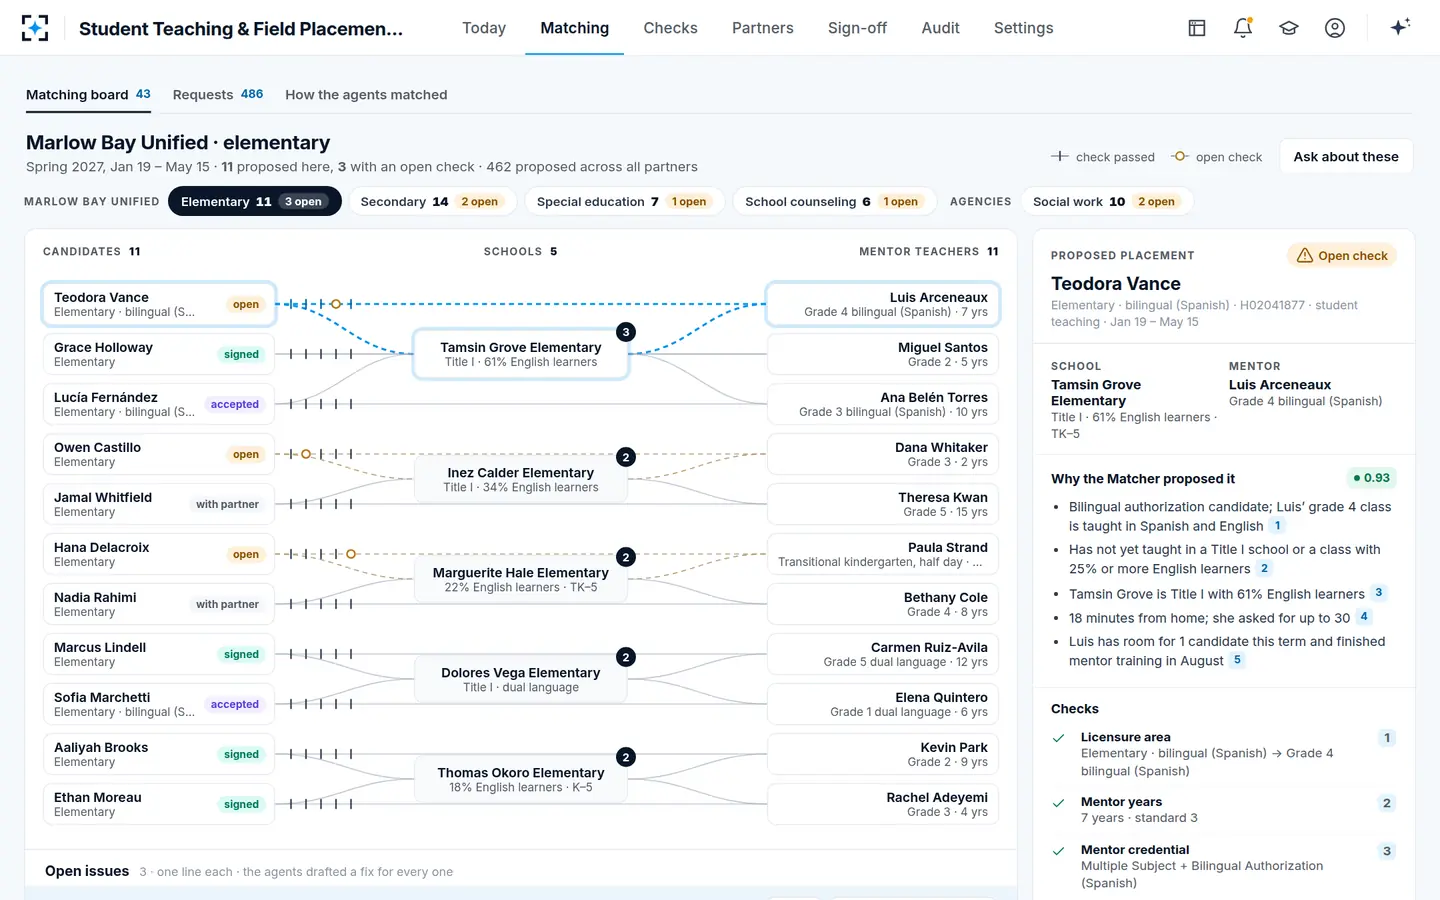Open notifications bell
This screenshot has height=900, width=1440.
click(1243, 28)
